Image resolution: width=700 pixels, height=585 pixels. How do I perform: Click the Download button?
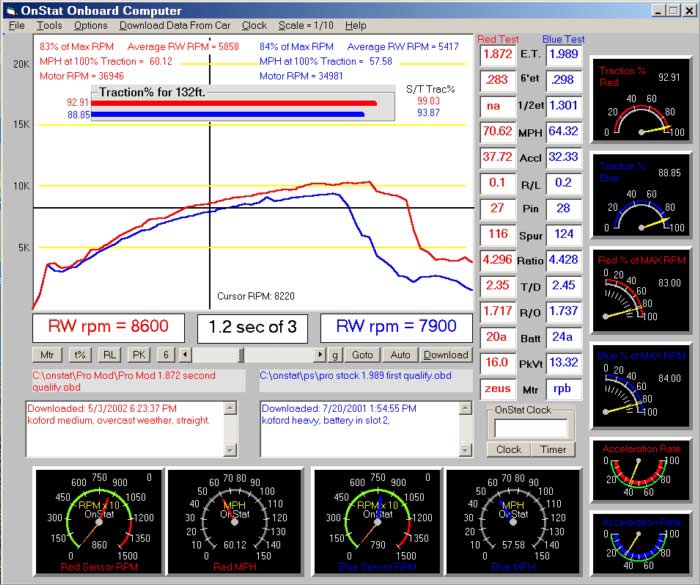[x=446, y=355]
